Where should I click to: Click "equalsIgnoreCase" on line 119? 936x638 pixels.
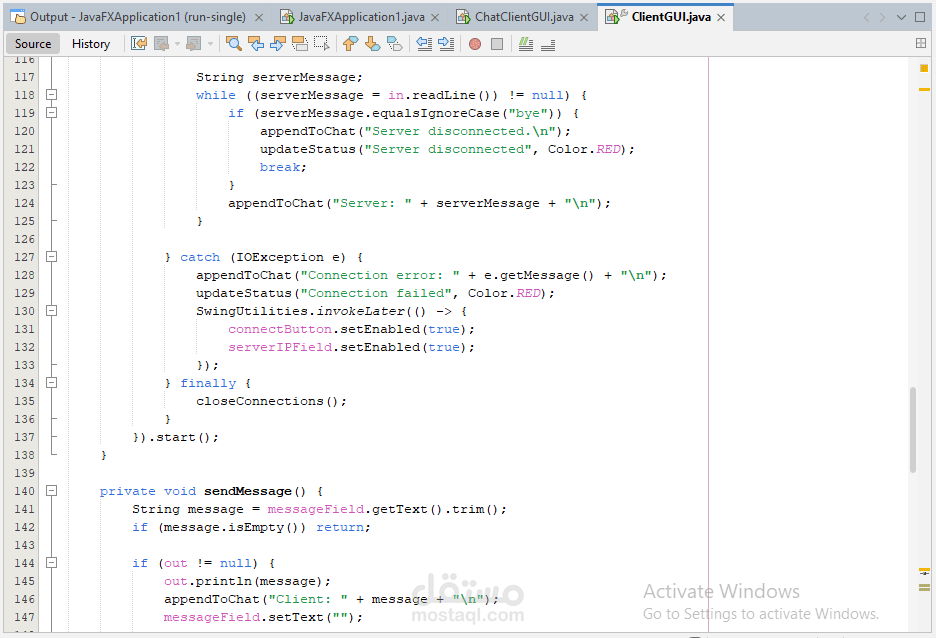click(436, 113)
